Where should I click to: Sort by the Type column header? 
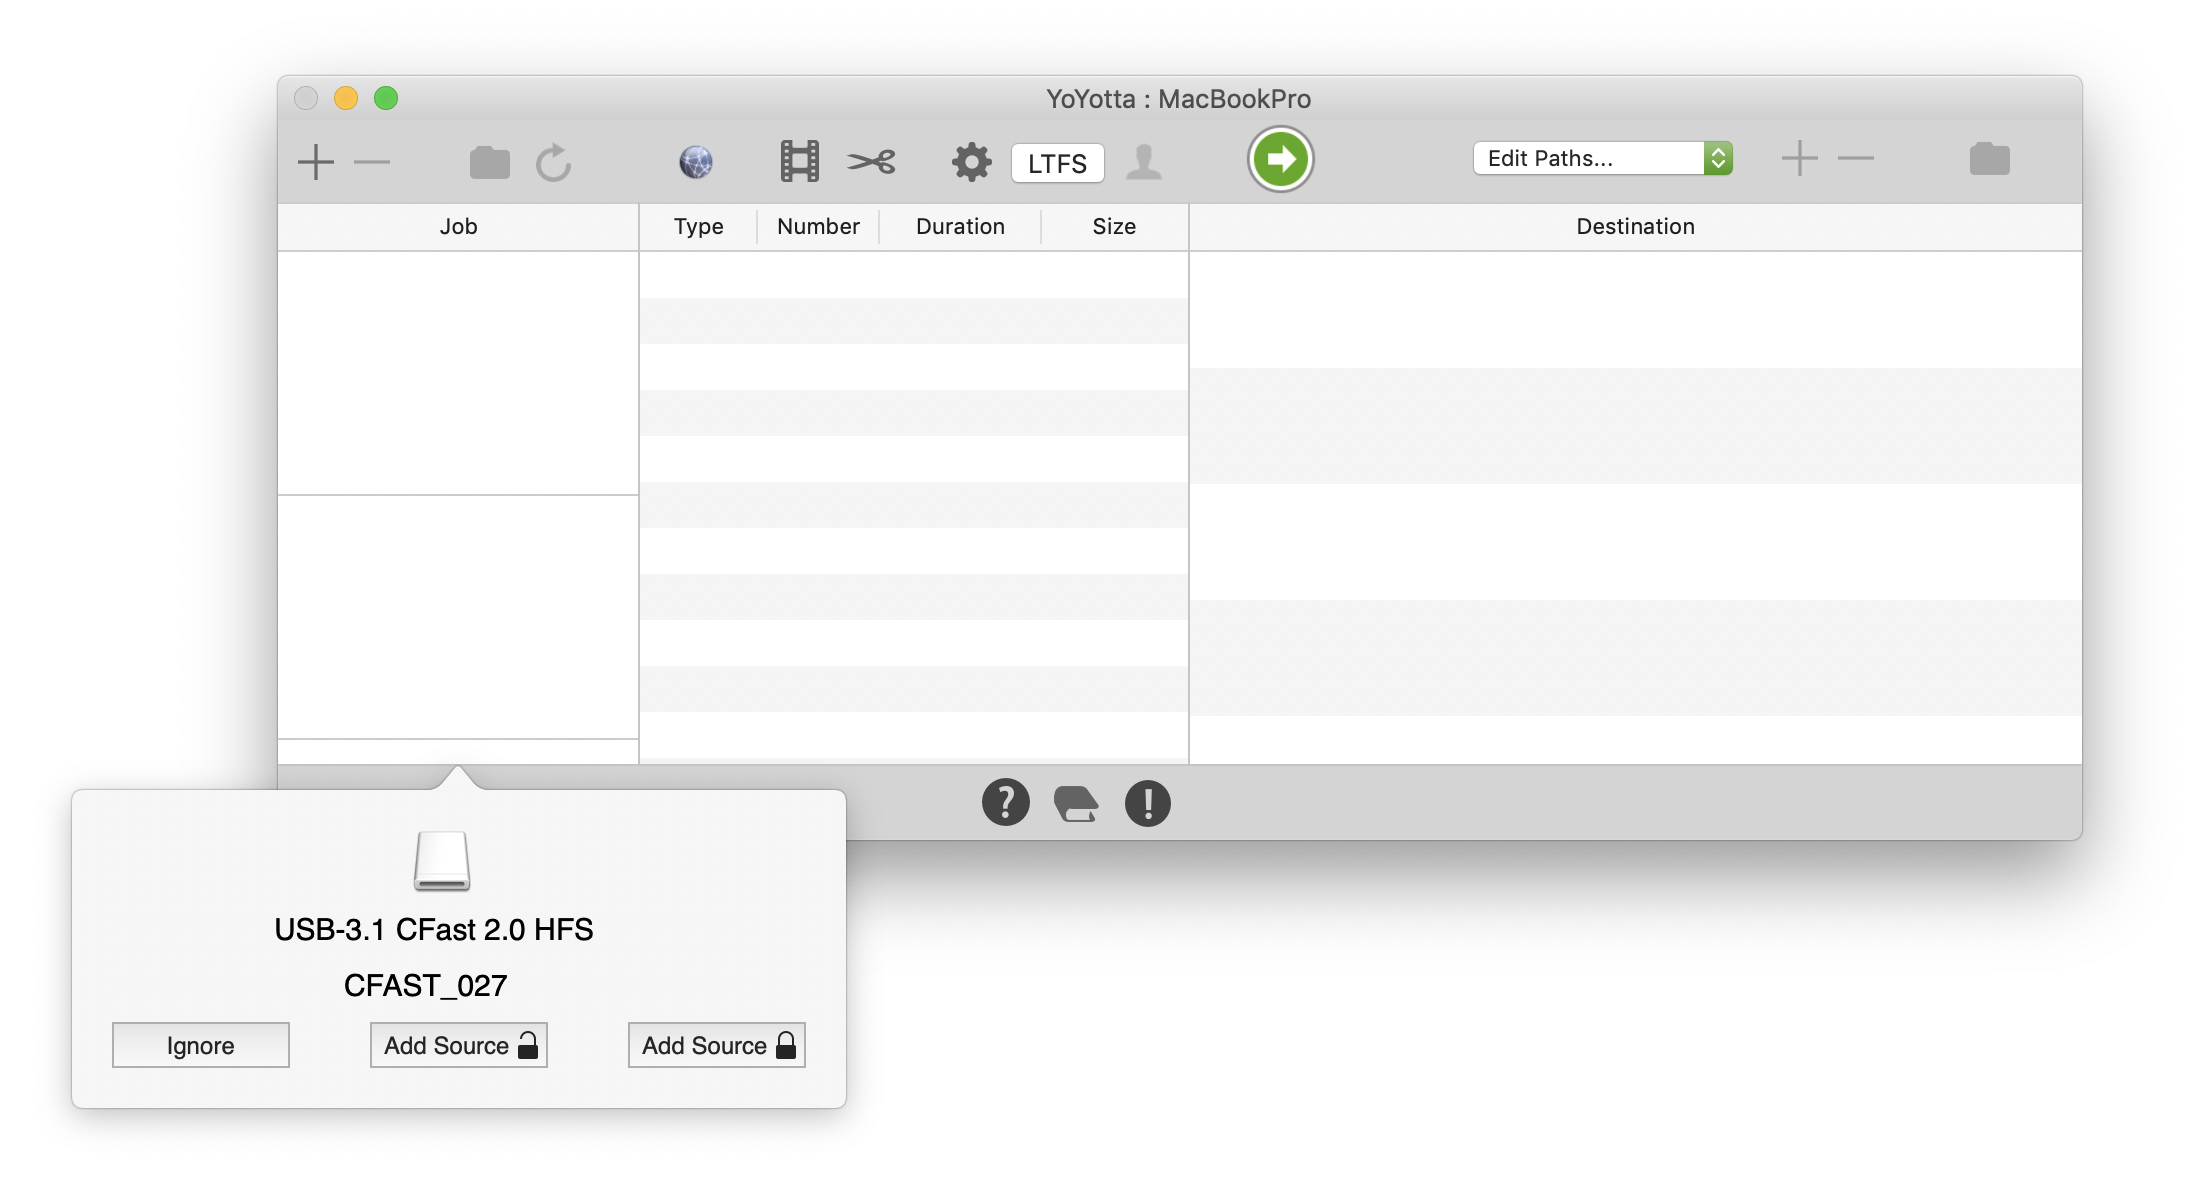point(698,227)
